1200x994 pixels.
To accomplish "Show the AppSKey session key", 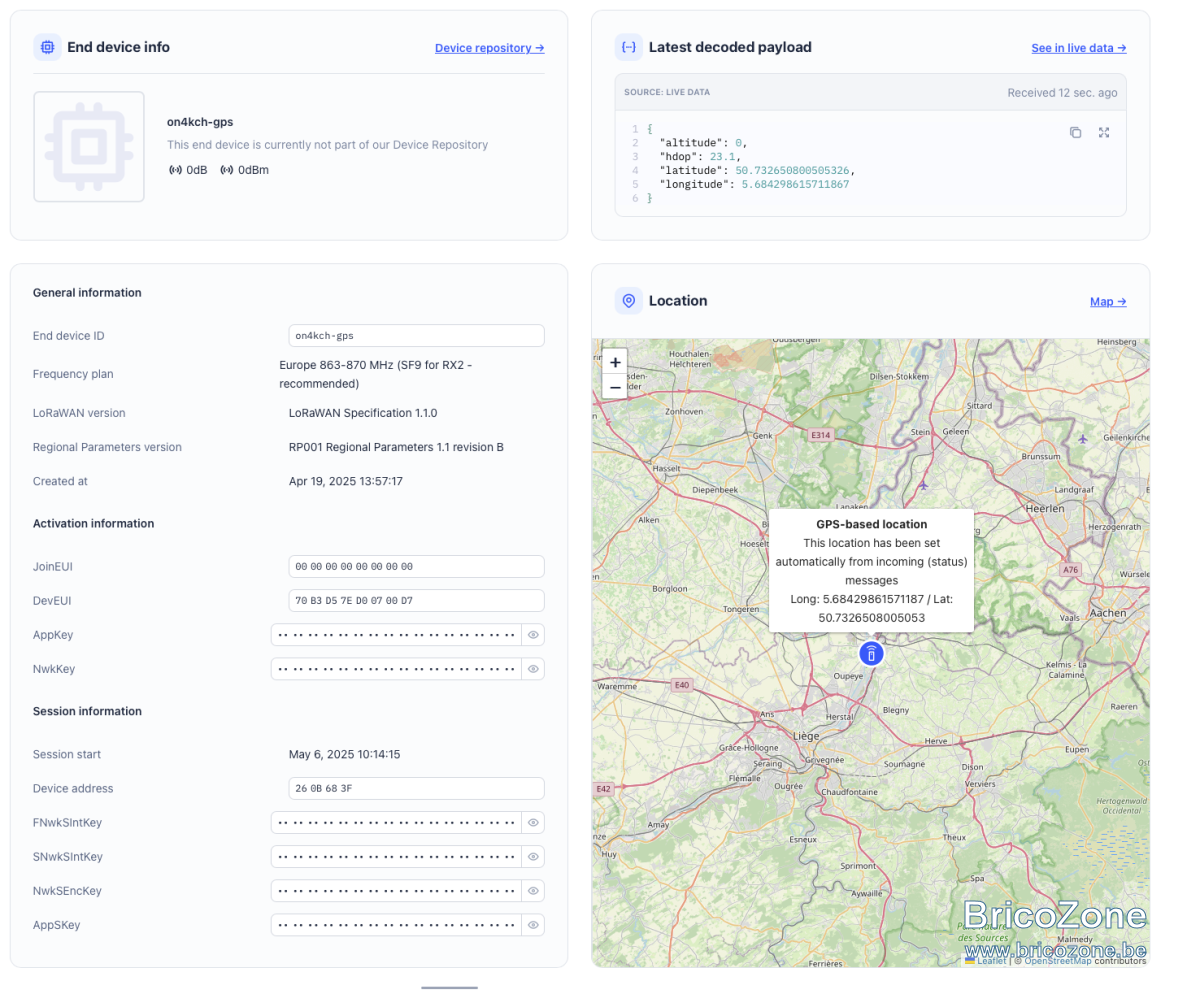I will coord(534,925).
